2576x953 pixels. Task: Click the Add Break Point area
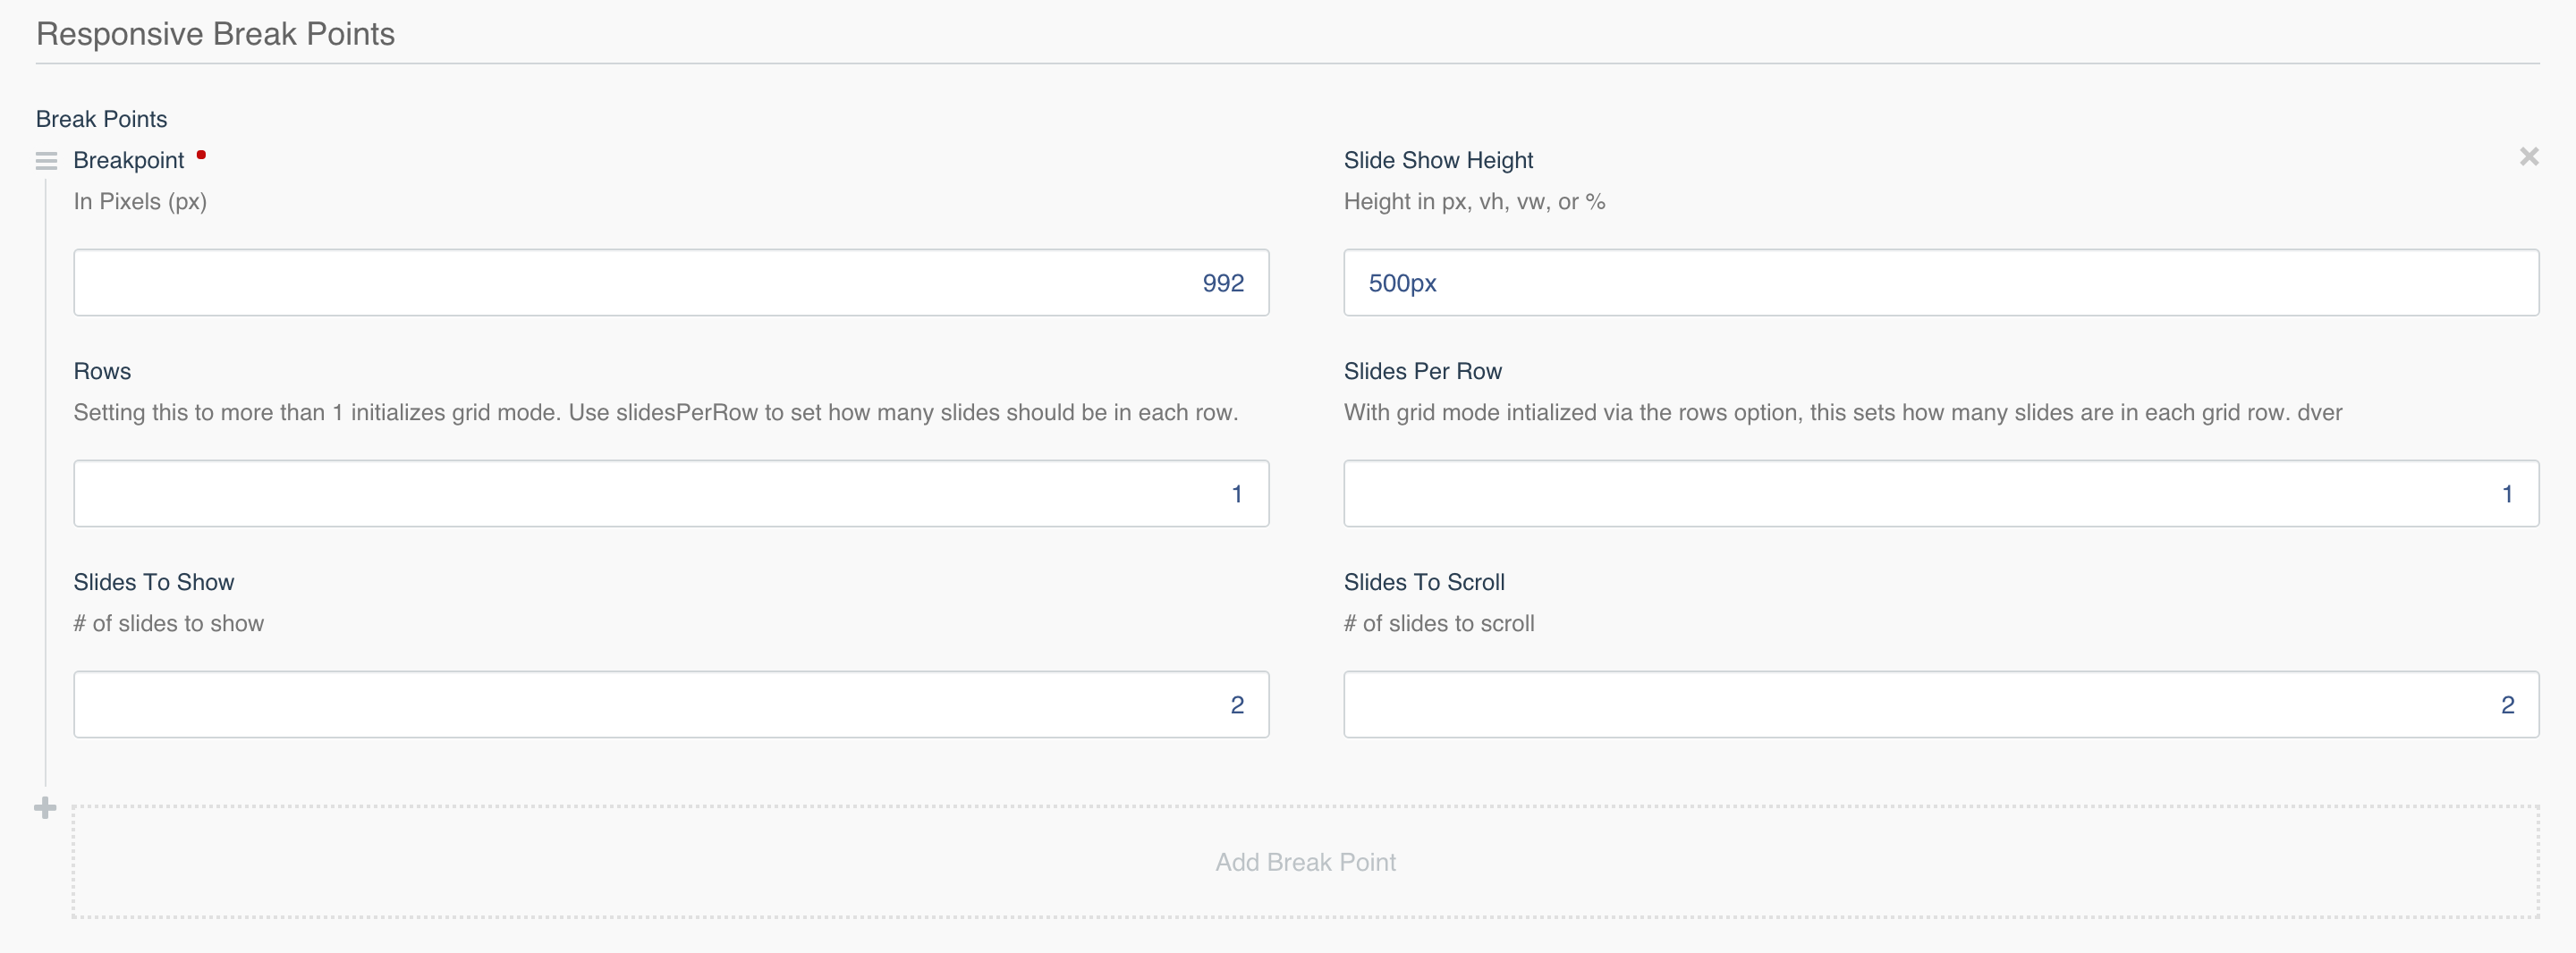pyautogui.click(x=1305, y=861)
